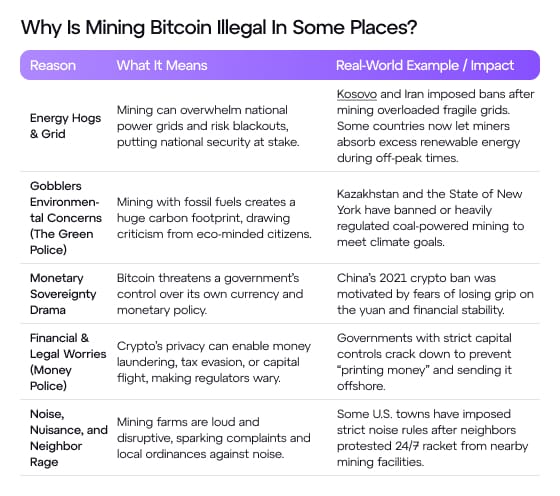Click the fossil fuels carbon footprint description
The image size is (560, 496).
coord(214,217)
